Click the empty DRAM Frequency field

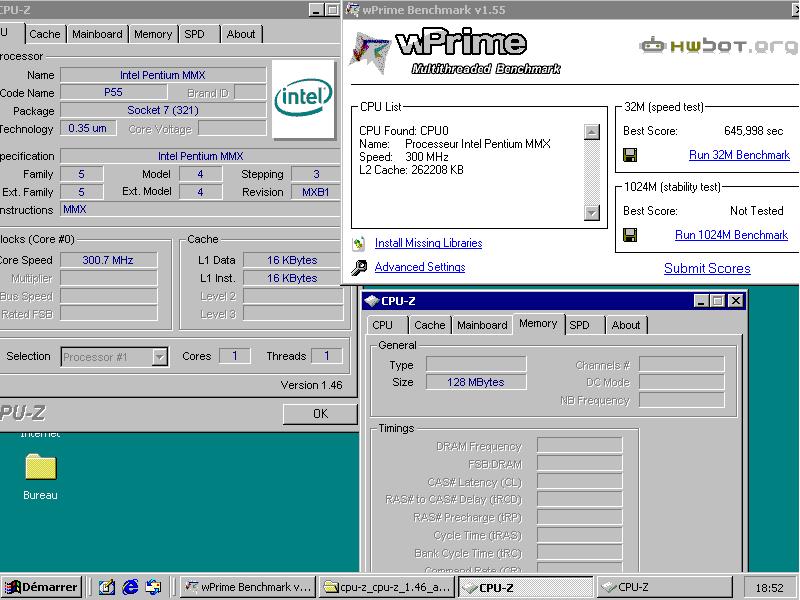click(x=580, y=445)
